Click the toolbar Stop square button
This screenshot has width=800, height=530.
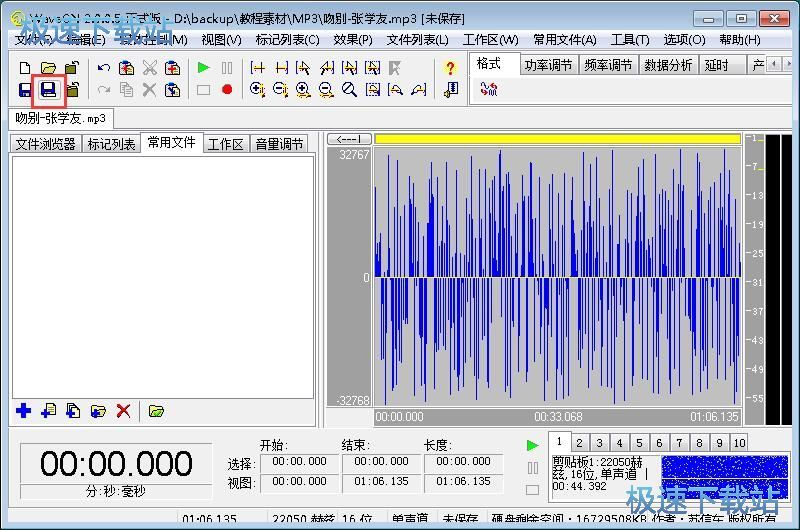tap(204, 90)
